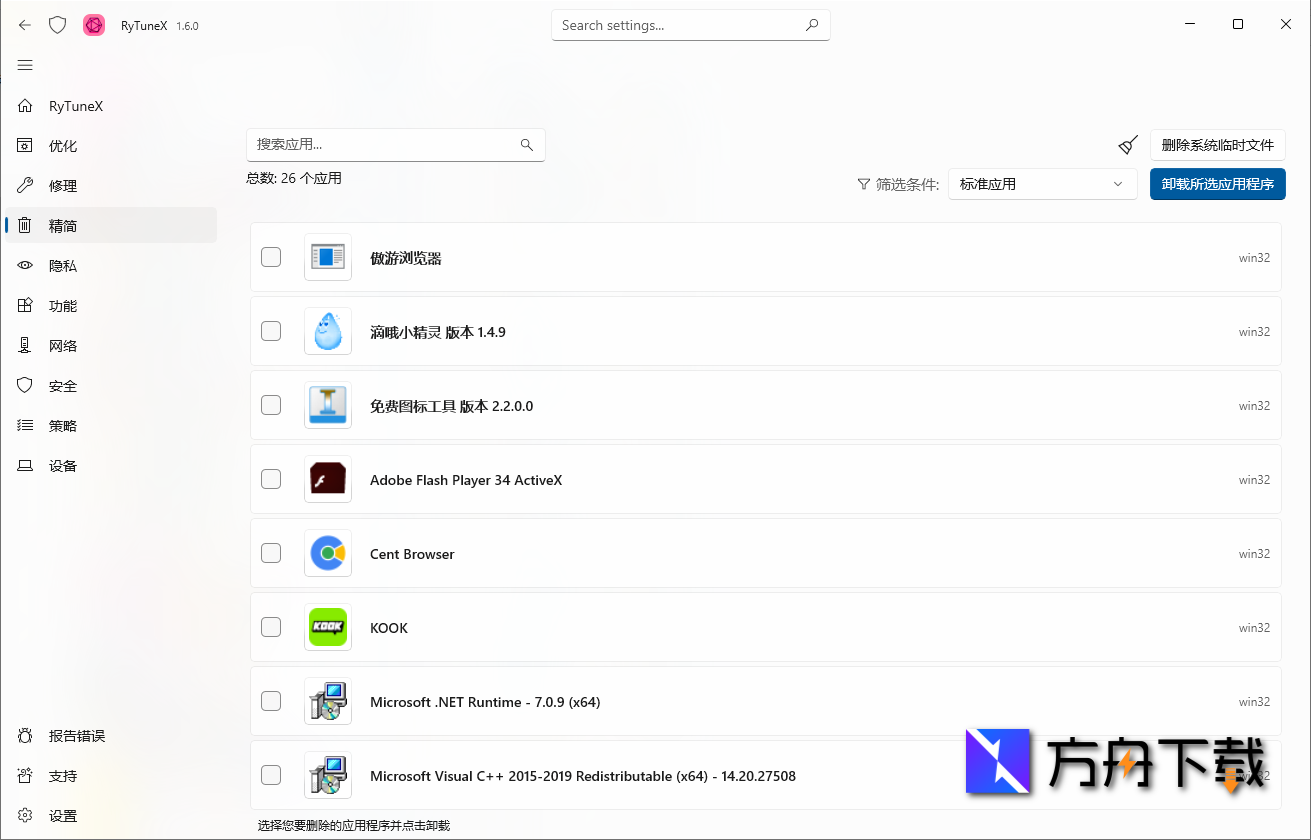Click 删除系统临时文件 button

(1217, 144)
